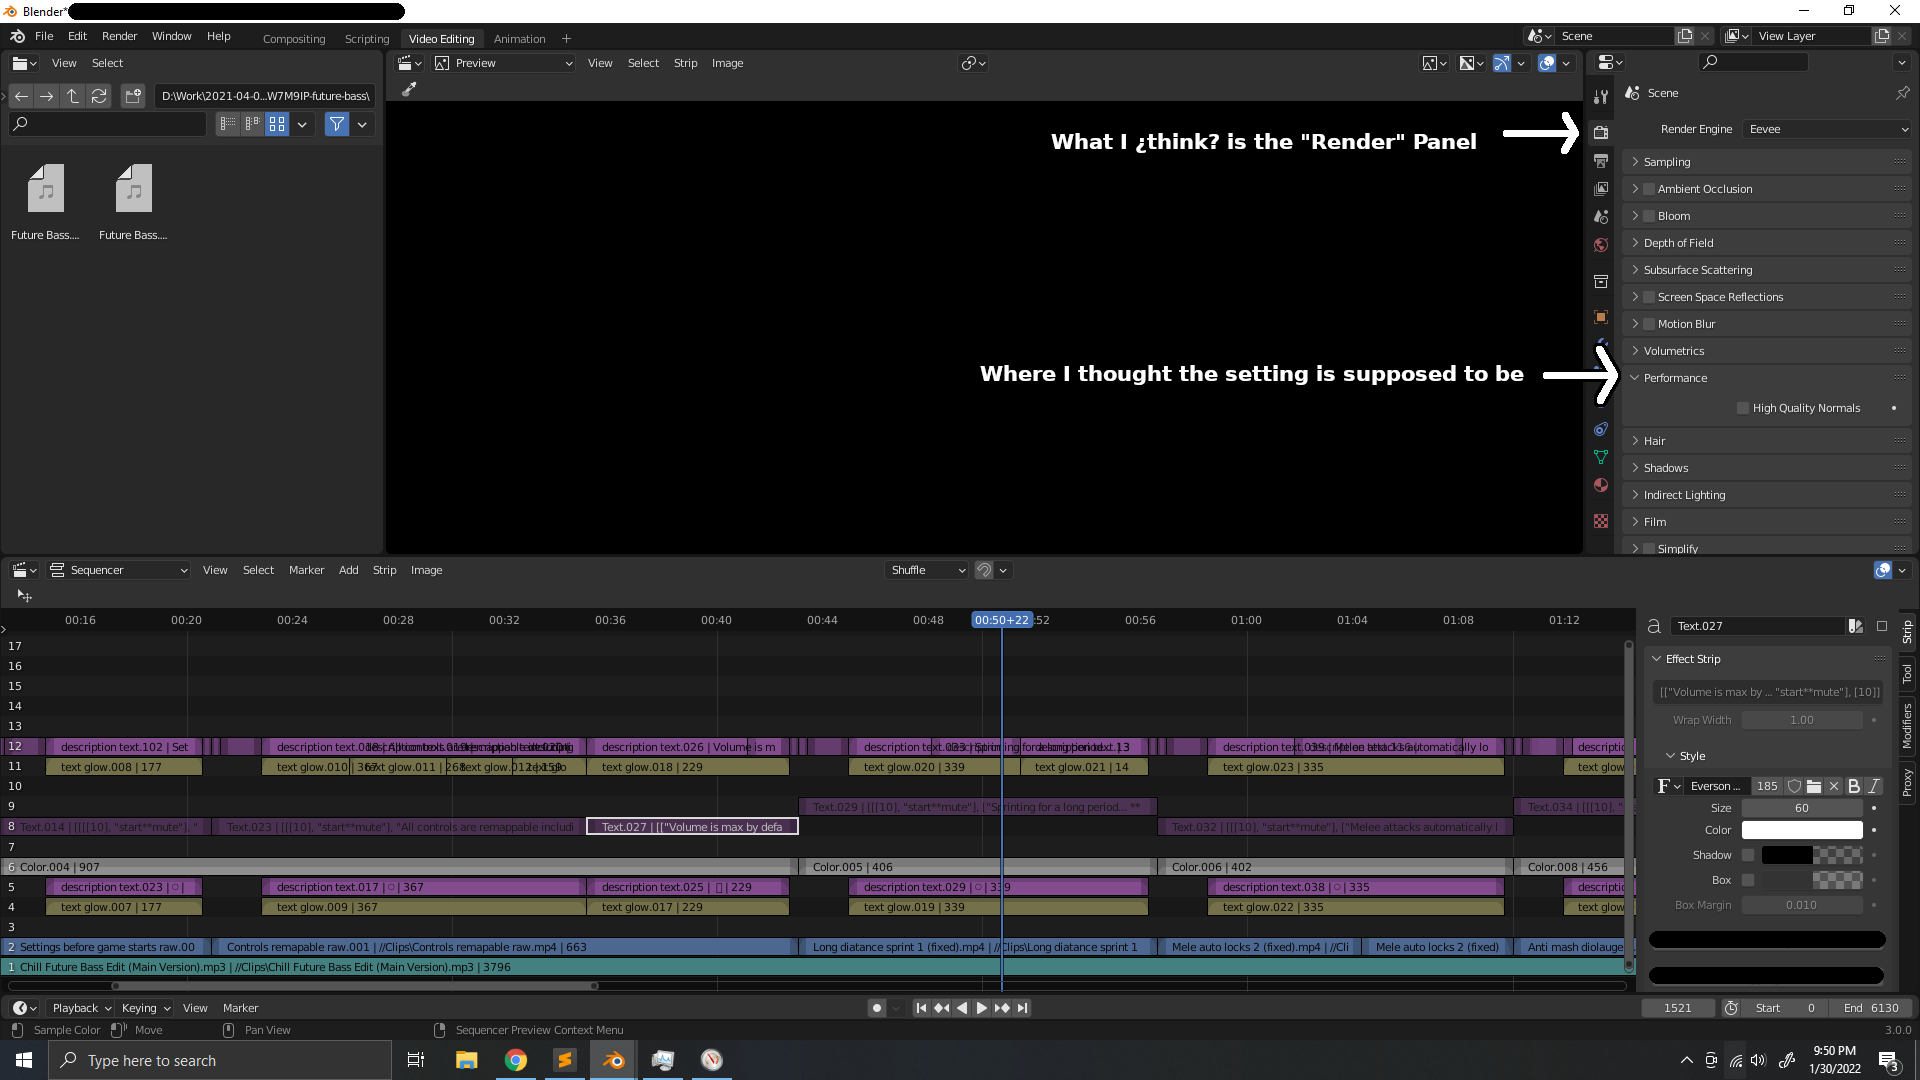Select the Sequencer preview play button
Viewport: 1920px width, 1080px height.
982,1007
